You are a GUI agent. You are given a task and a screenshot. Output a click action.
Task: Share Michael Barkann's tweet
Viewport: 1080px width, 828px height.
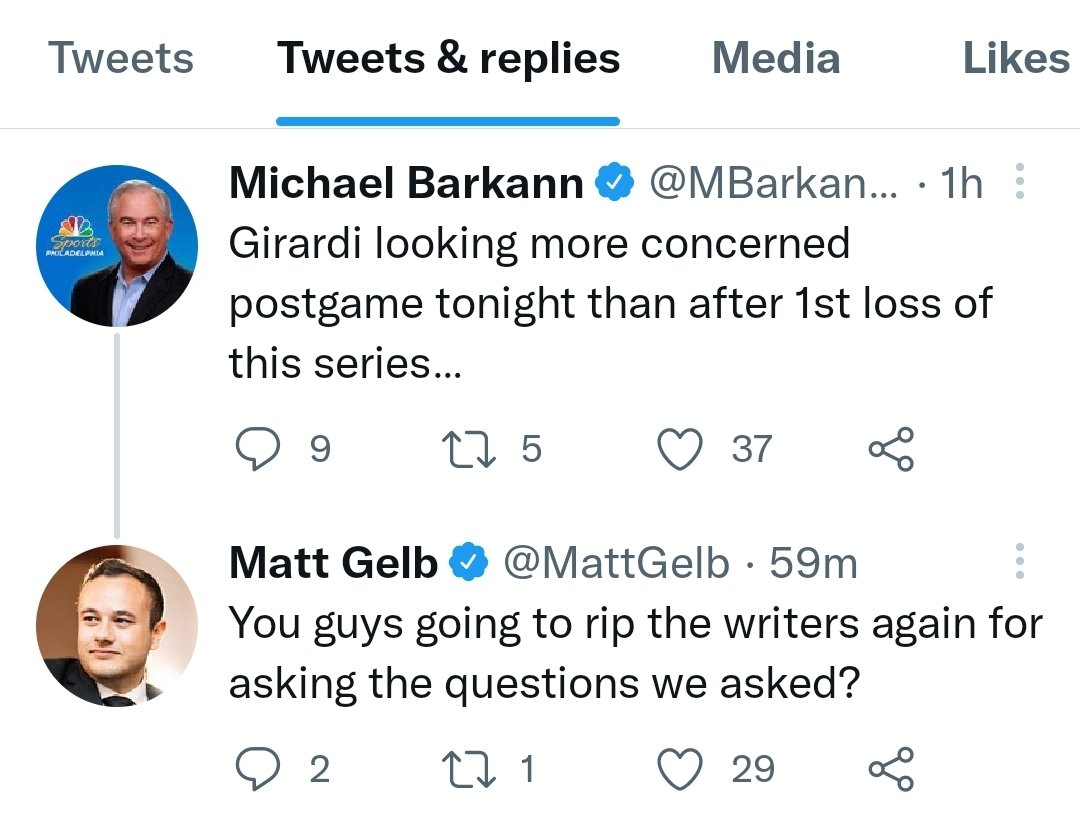[890, 449]
